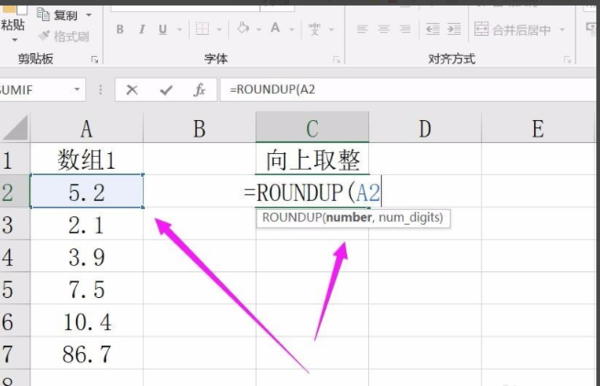The height and width of the screenshot is (386, 600).
Task: Click num_digits in the ROUNDUP tooltip
Action: point(409,217)
